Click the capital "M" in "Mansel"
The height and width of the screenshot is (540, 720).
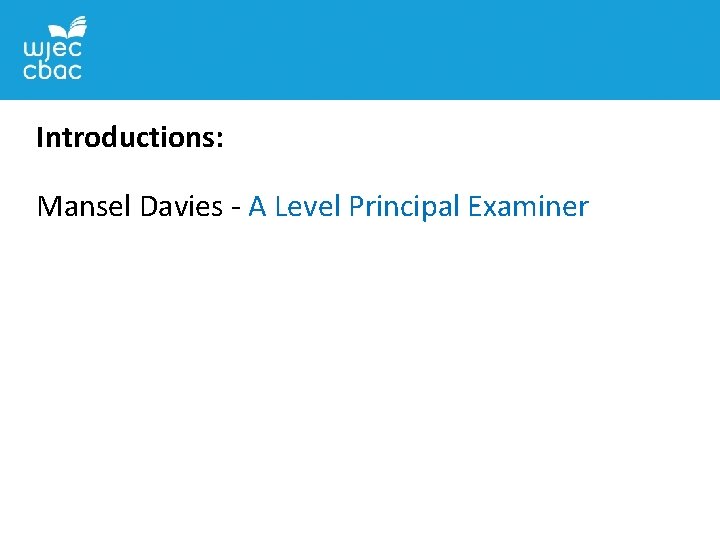coord(47,207)
